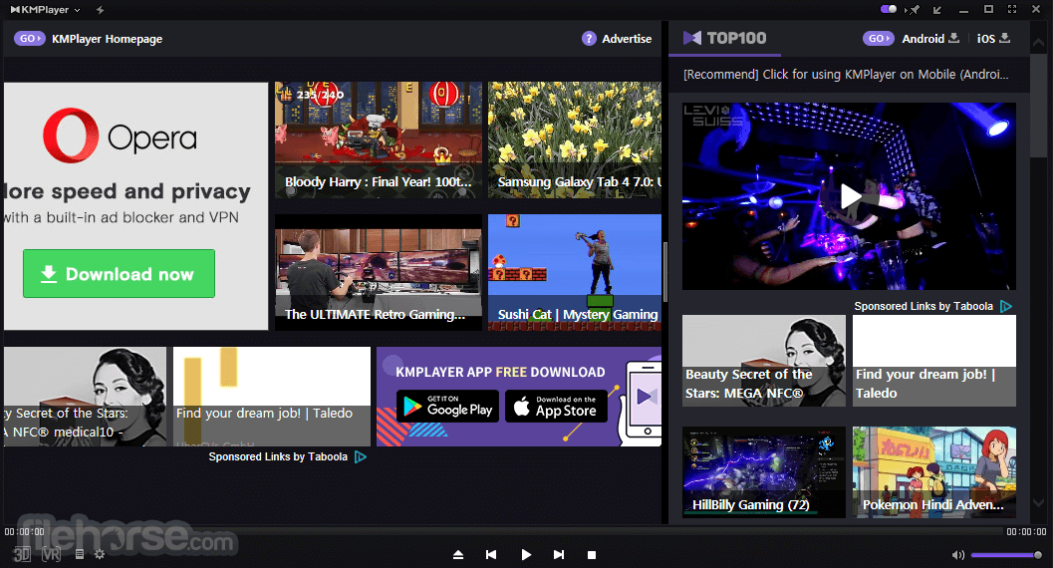Click the elapsed time 00:00:00 at left

[24, 532]
